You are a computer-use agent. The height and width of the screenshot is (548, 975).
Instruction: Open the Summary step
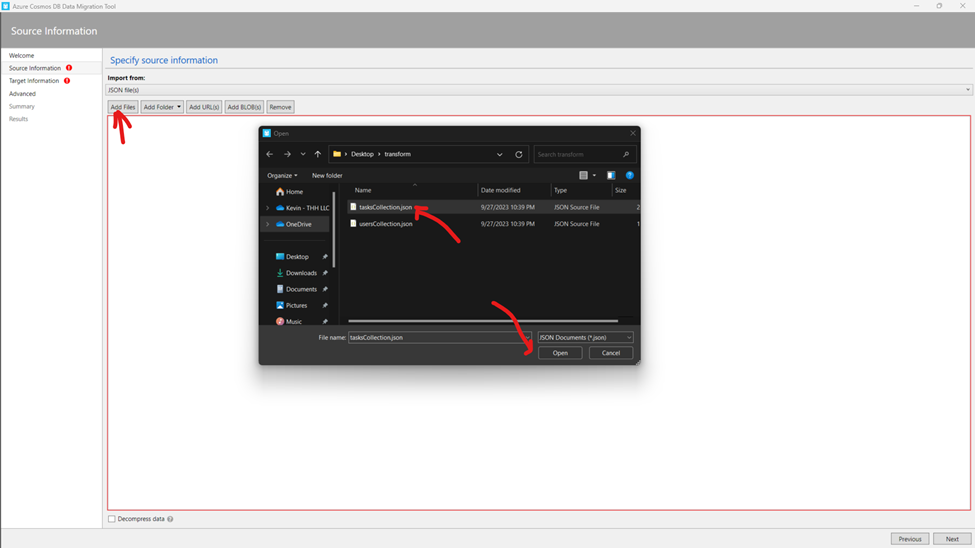[22, 106]
